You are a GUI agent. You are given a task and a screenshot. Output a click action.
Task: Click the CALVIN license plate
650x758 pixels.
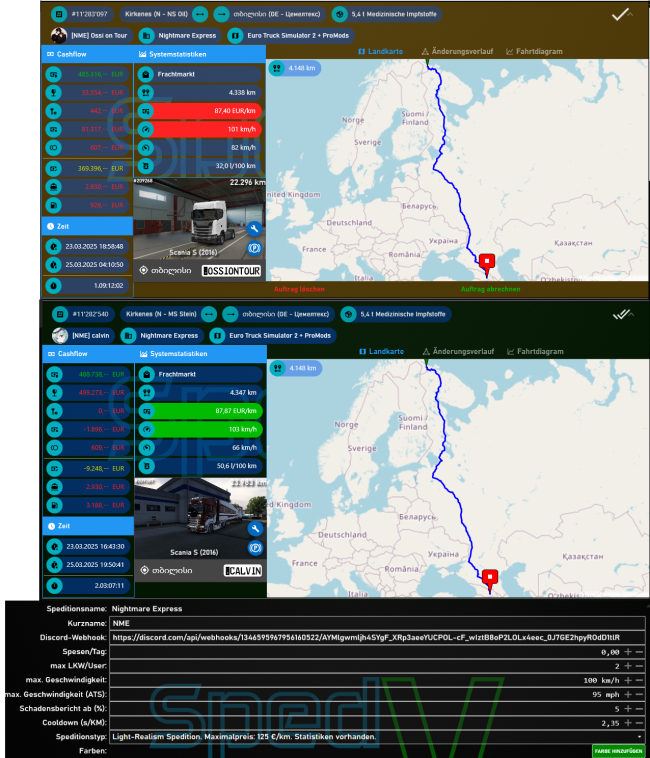coord(243,571)
